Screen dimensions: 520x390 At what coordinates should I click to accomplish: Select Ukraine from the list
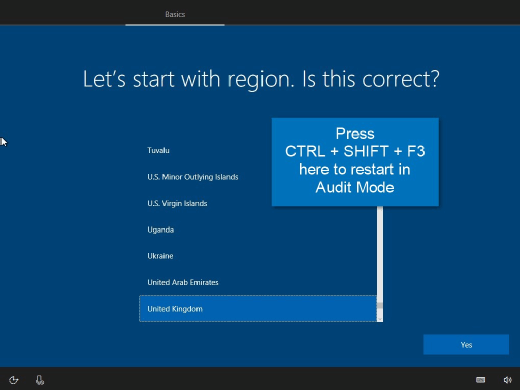pos(258,256)
